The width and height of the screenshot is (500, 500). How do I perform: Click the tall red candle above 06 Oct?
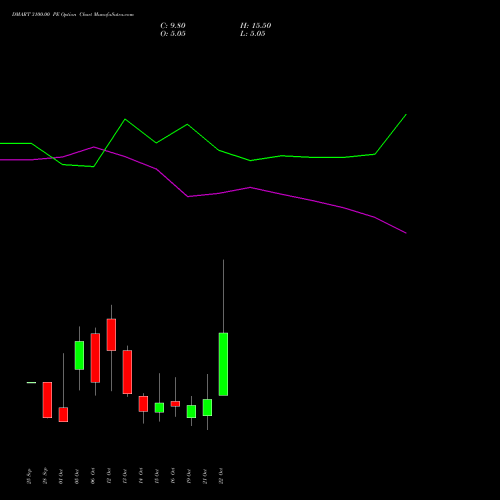pos(95,358)
